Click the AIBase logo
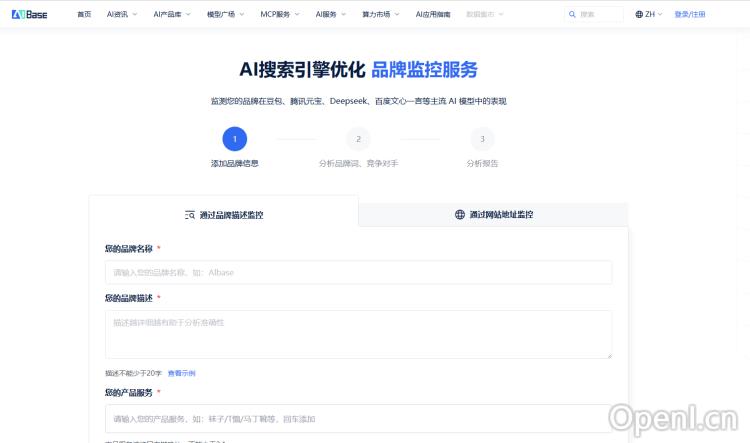This screenshot has width=750, height=443. pos(29,14)
